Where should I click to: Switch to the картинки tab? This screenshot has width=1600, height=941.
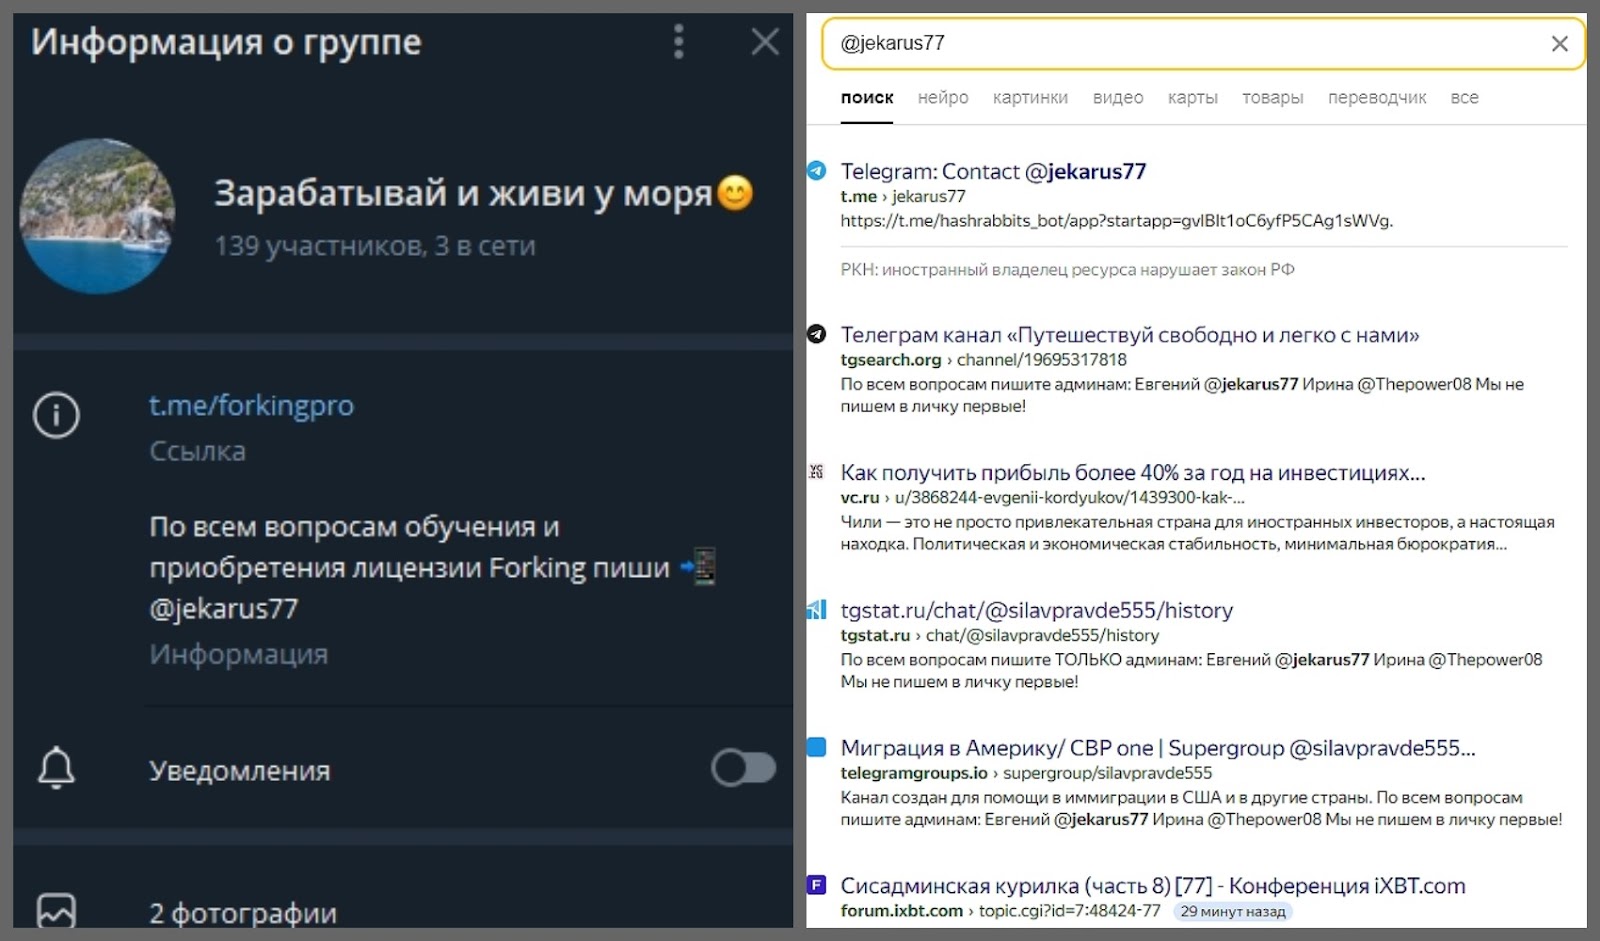point(1030,98)
